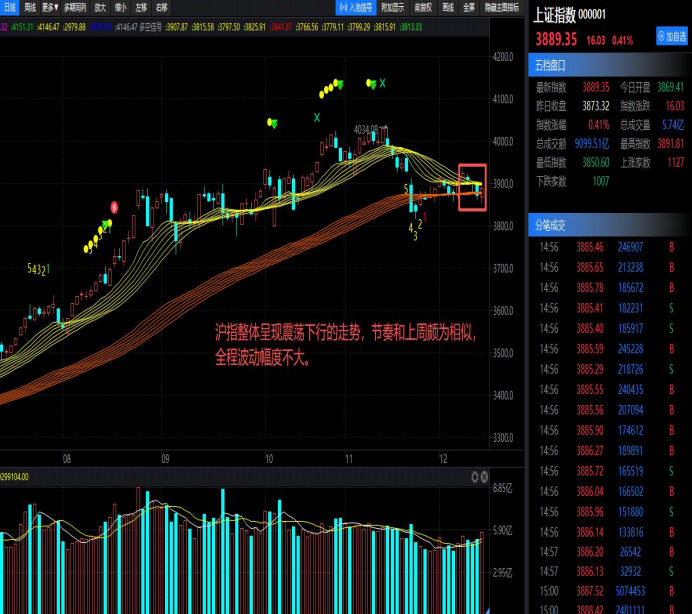Image resolution: width=692 pixels, height=614 pixels.
Task: Open the 附加显示 additional display option
Action: 392,8
